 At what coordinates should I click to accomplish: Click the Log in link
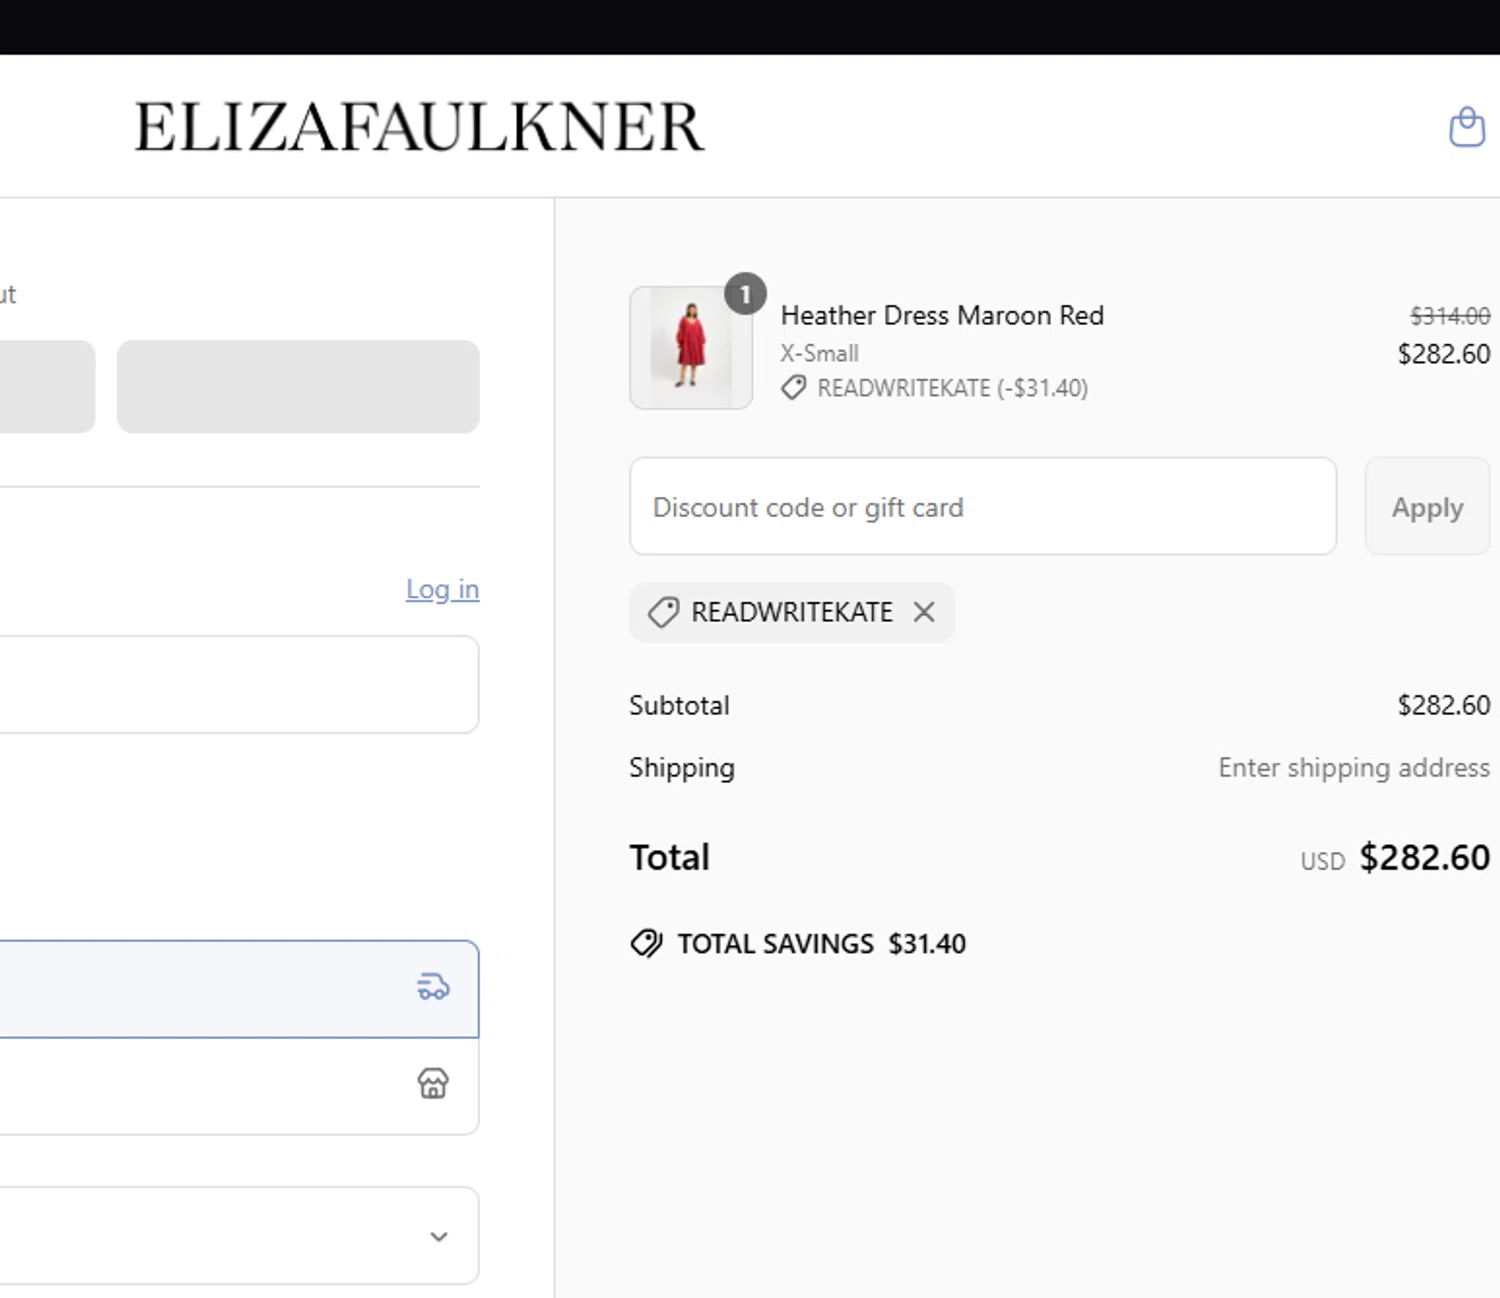pos(442,589)
